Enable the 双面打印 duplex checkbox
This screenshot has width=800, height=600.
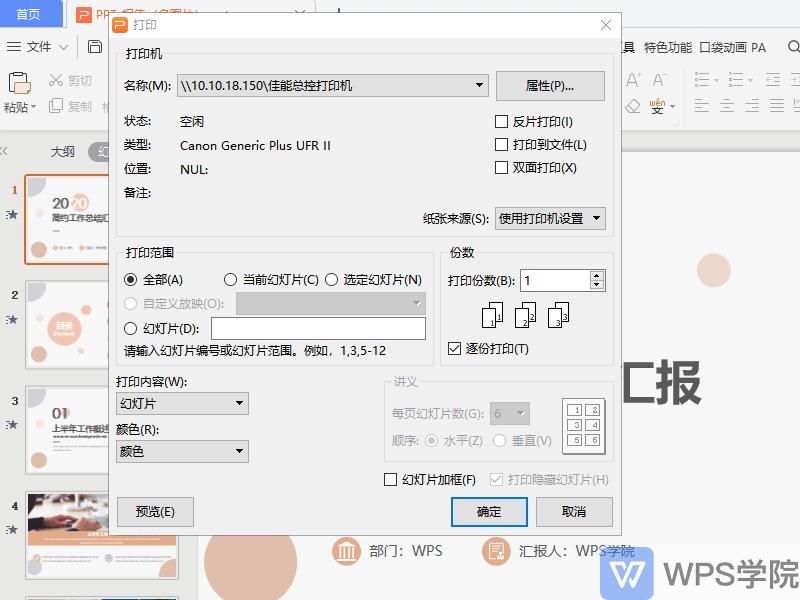[502, 167]
